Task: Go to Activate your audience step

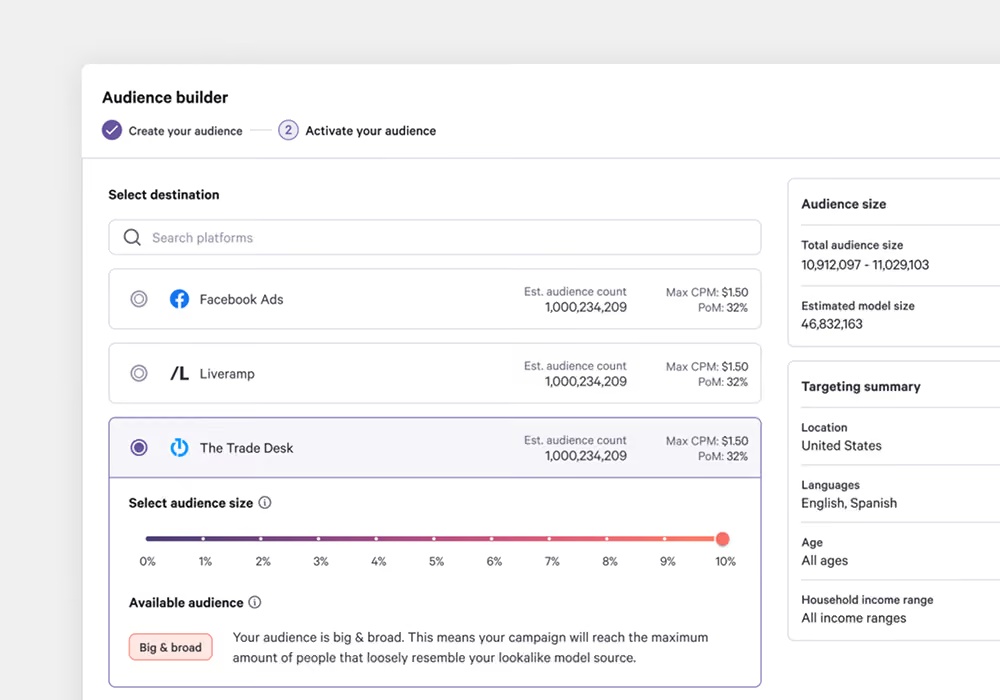Action: click(371, 131)
